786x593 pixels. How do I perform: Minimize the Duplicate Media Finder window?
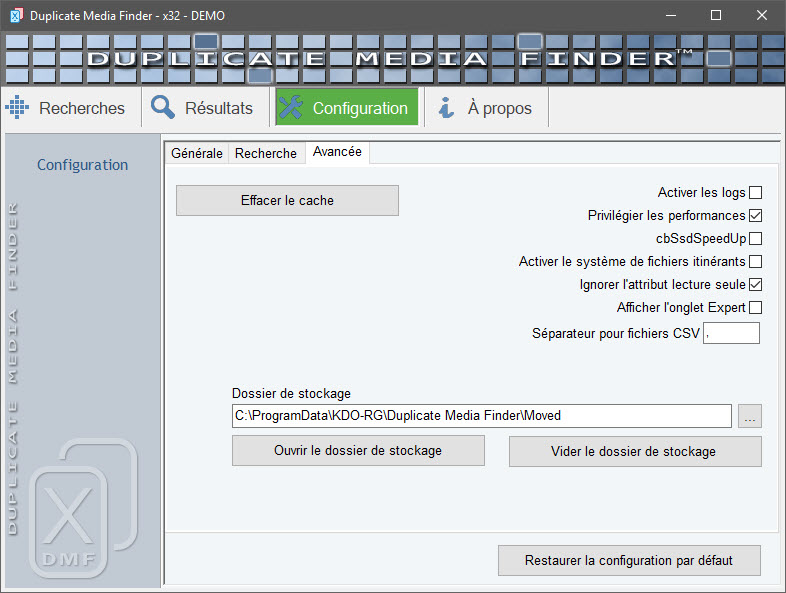[671, 16]
